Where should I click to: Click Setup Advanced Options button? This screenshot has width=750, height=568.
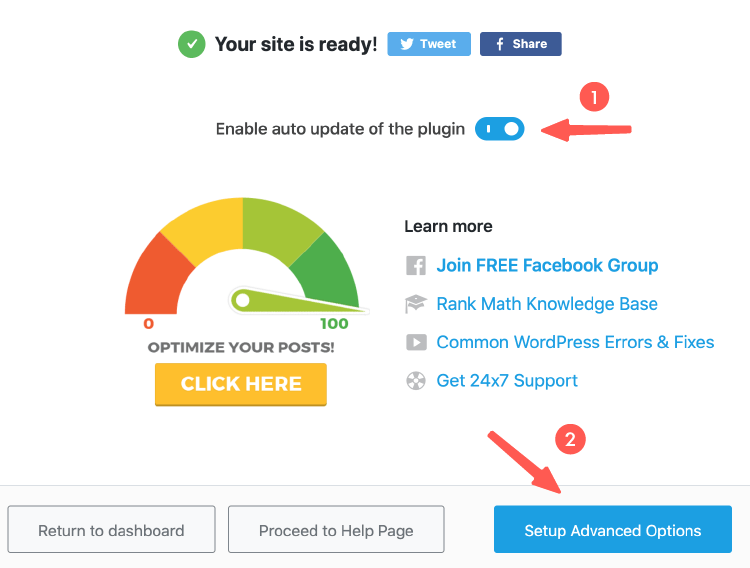click(x=613, y=530)
